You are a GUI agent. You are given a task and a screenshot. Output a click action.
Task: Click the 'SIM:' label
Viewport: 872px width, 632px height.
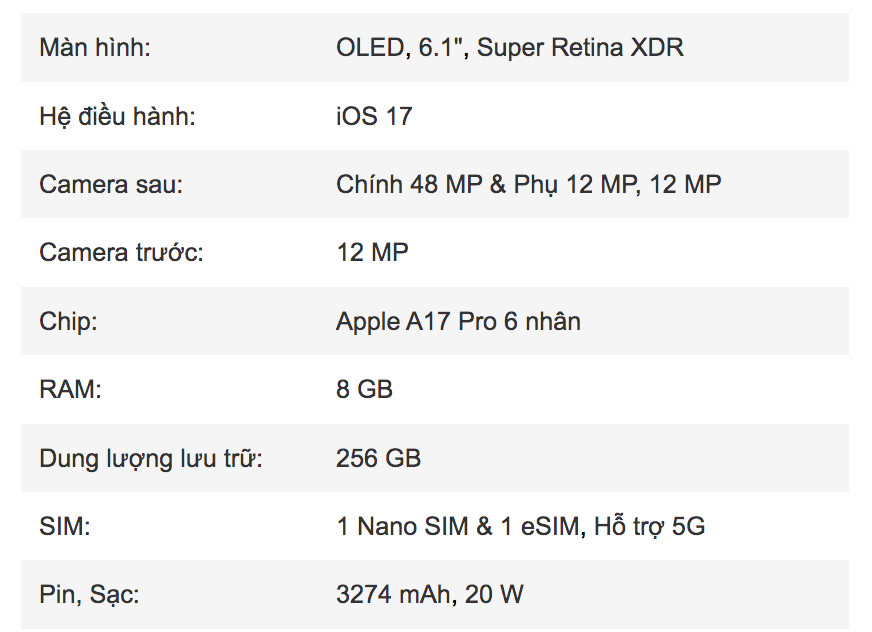pyautogui.click(x=65, y=526)
